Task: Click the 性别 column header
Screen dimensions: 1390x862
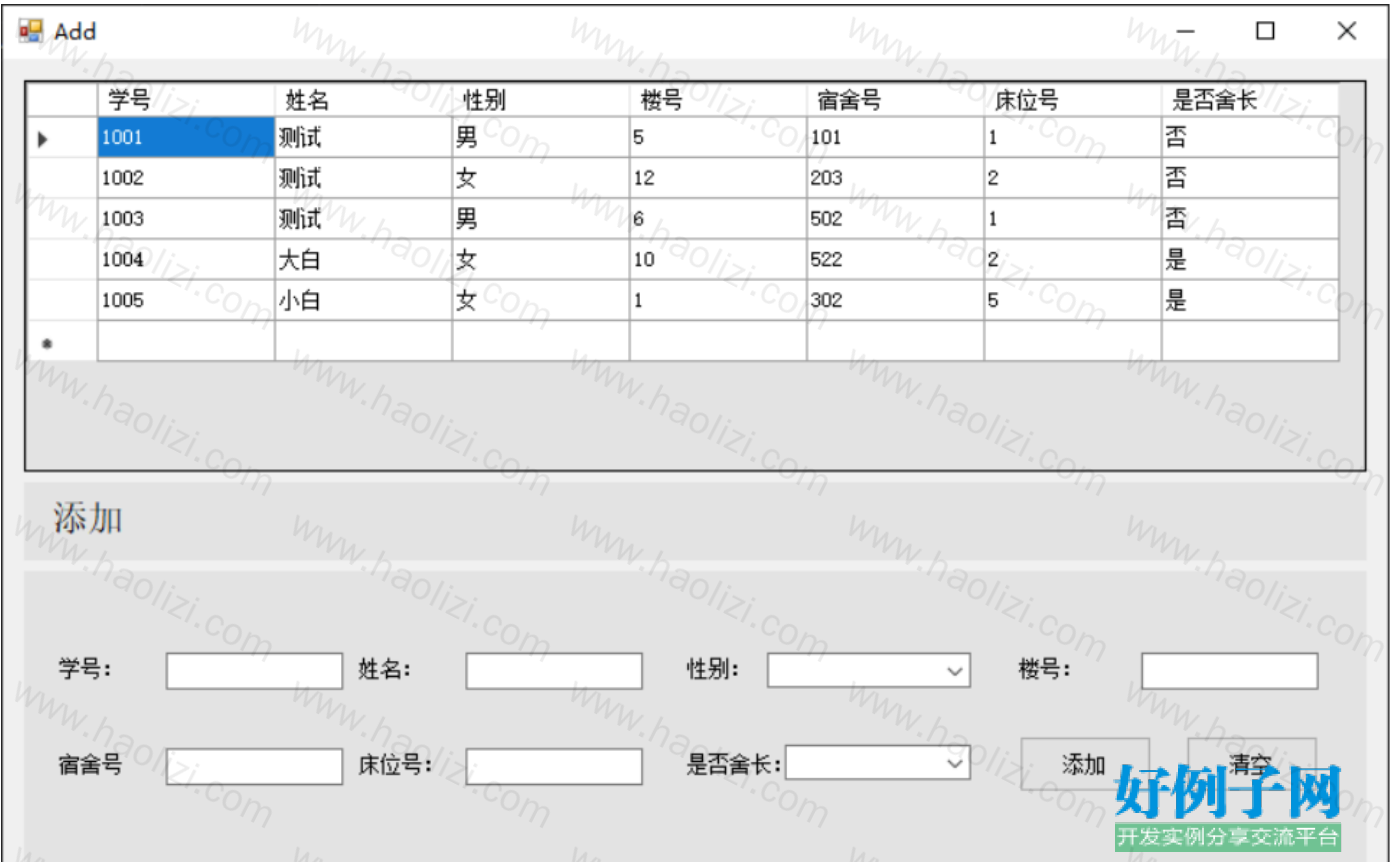Action: click(x=541, y=100)
